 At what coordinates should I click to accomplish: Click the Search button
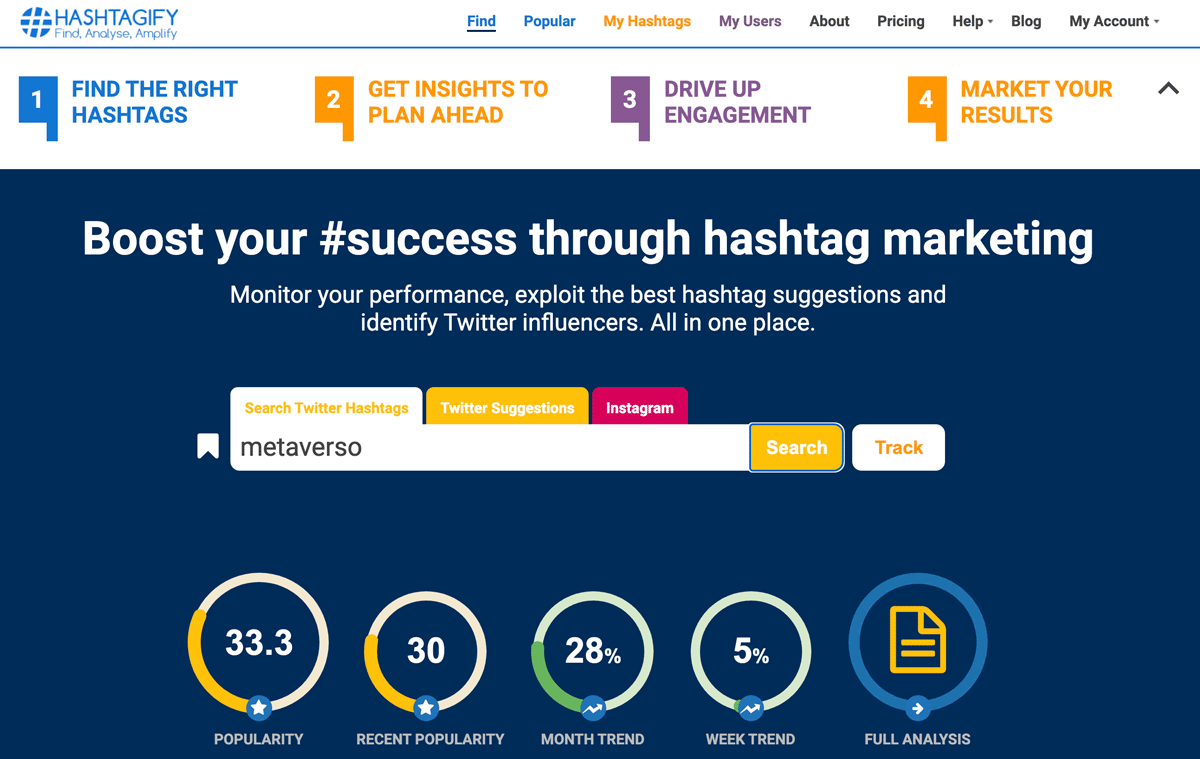click(x=796, y=447)
